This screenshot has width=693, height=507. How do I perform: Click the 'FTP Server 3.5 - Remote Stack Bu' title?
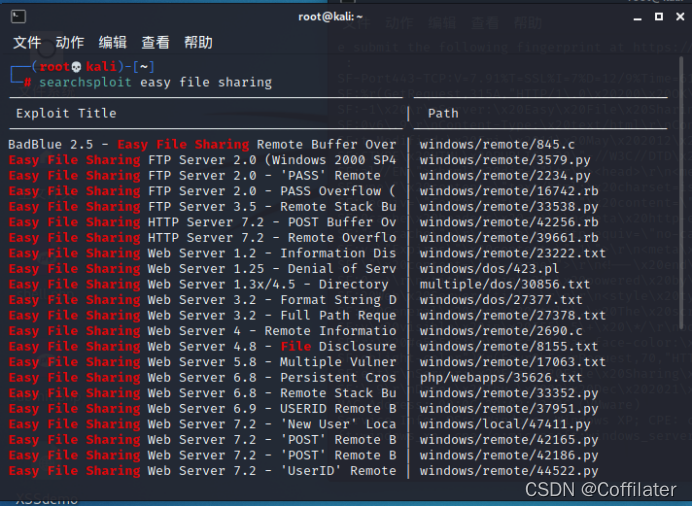click(x=272, y=206)
